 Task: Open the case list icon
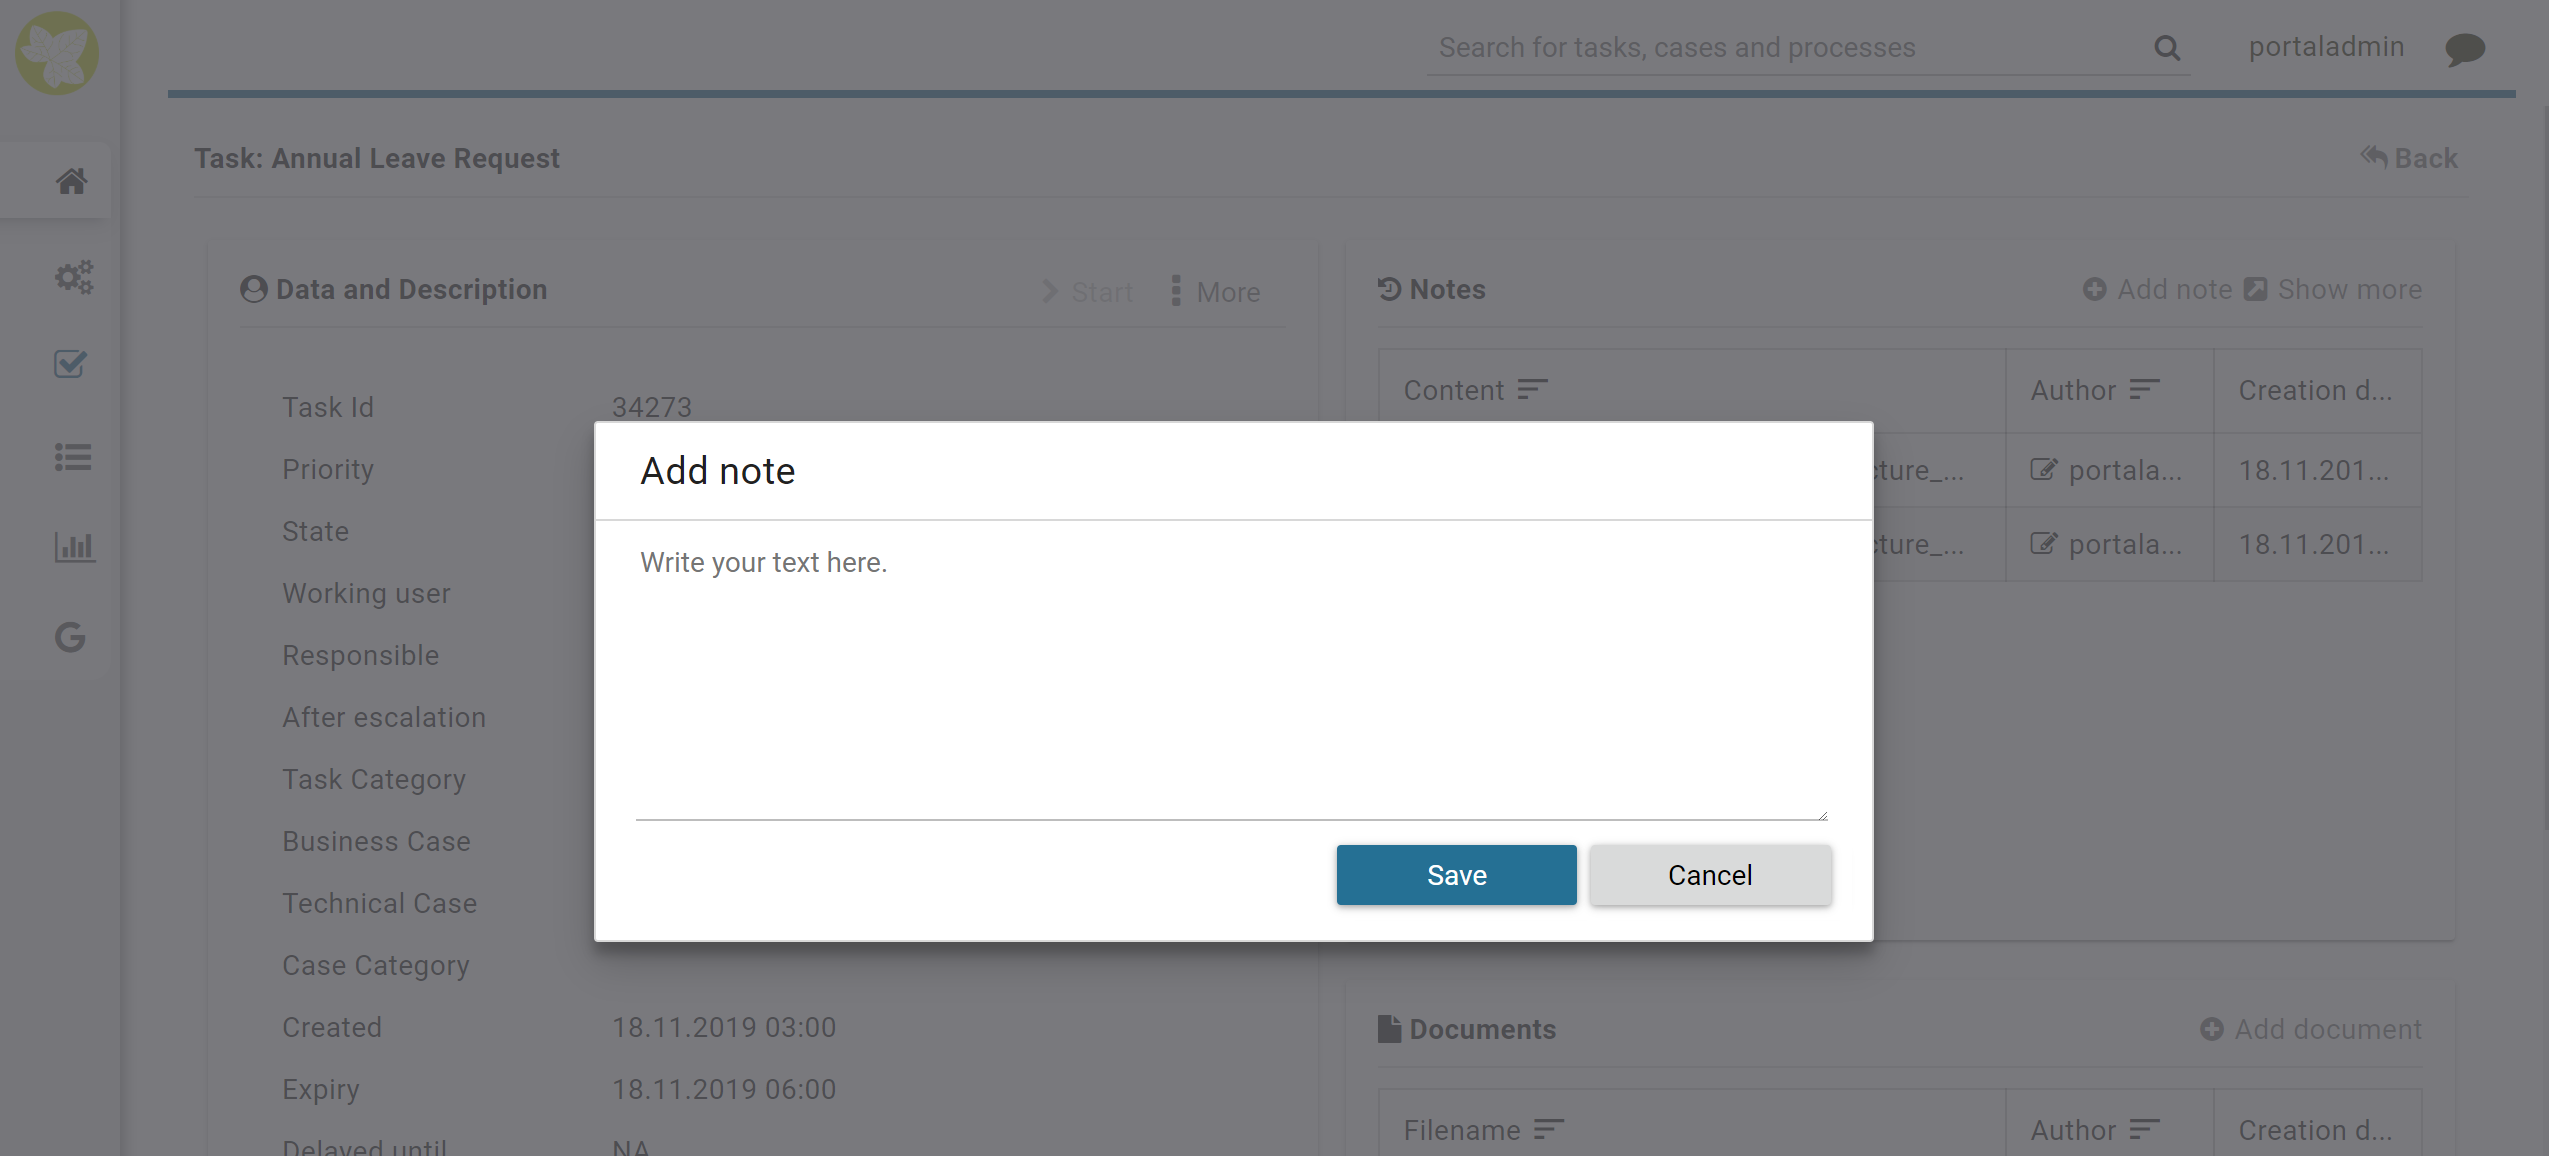[x=73, y=457]
